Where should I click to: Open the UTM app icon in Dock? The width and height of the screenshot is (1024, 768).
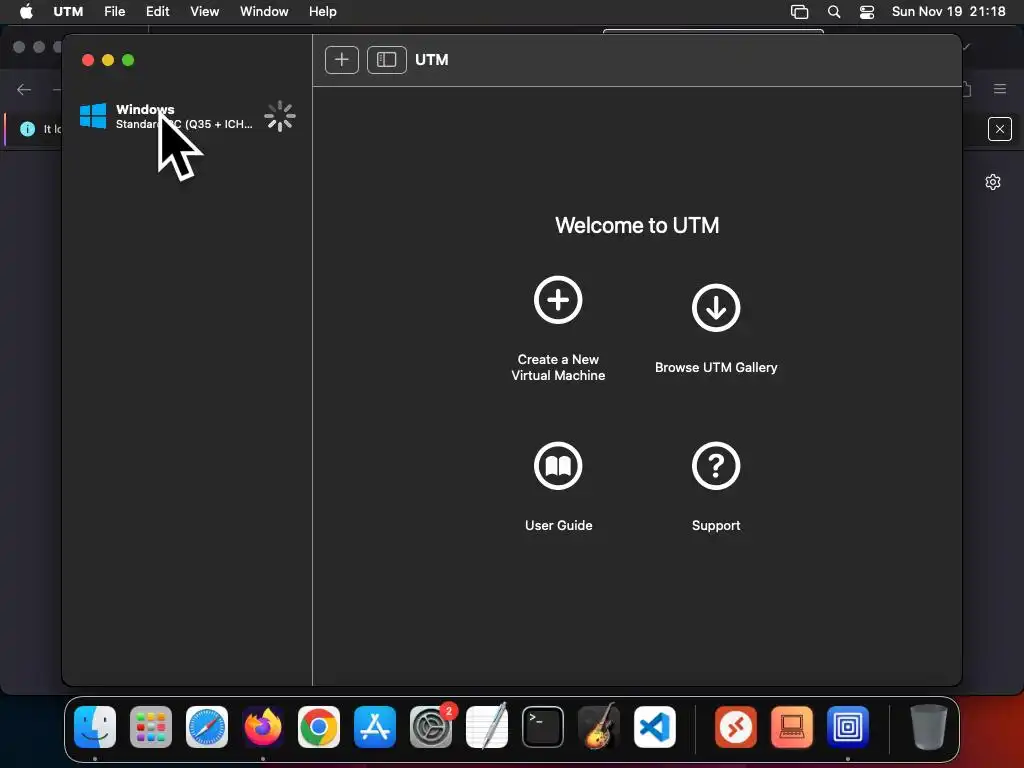coord(848,727)
